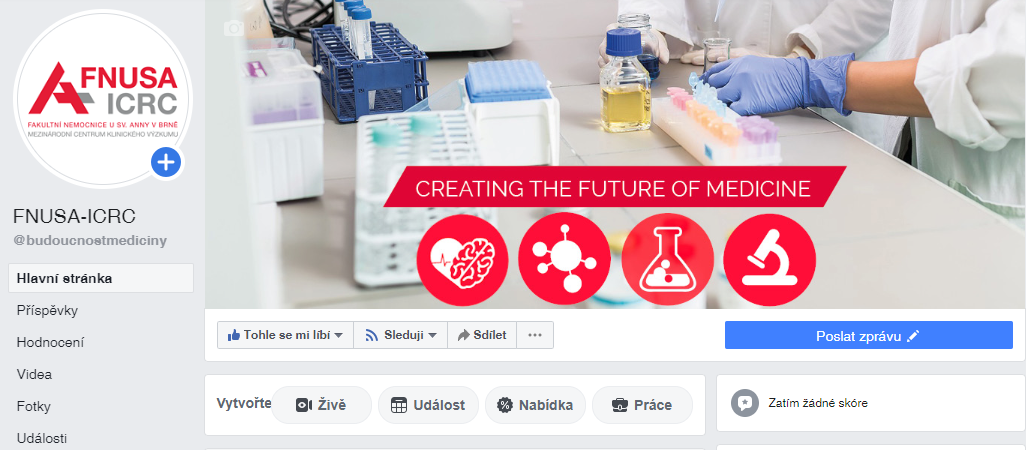Click the review score speech bubble icon

[x=745, y=403]
